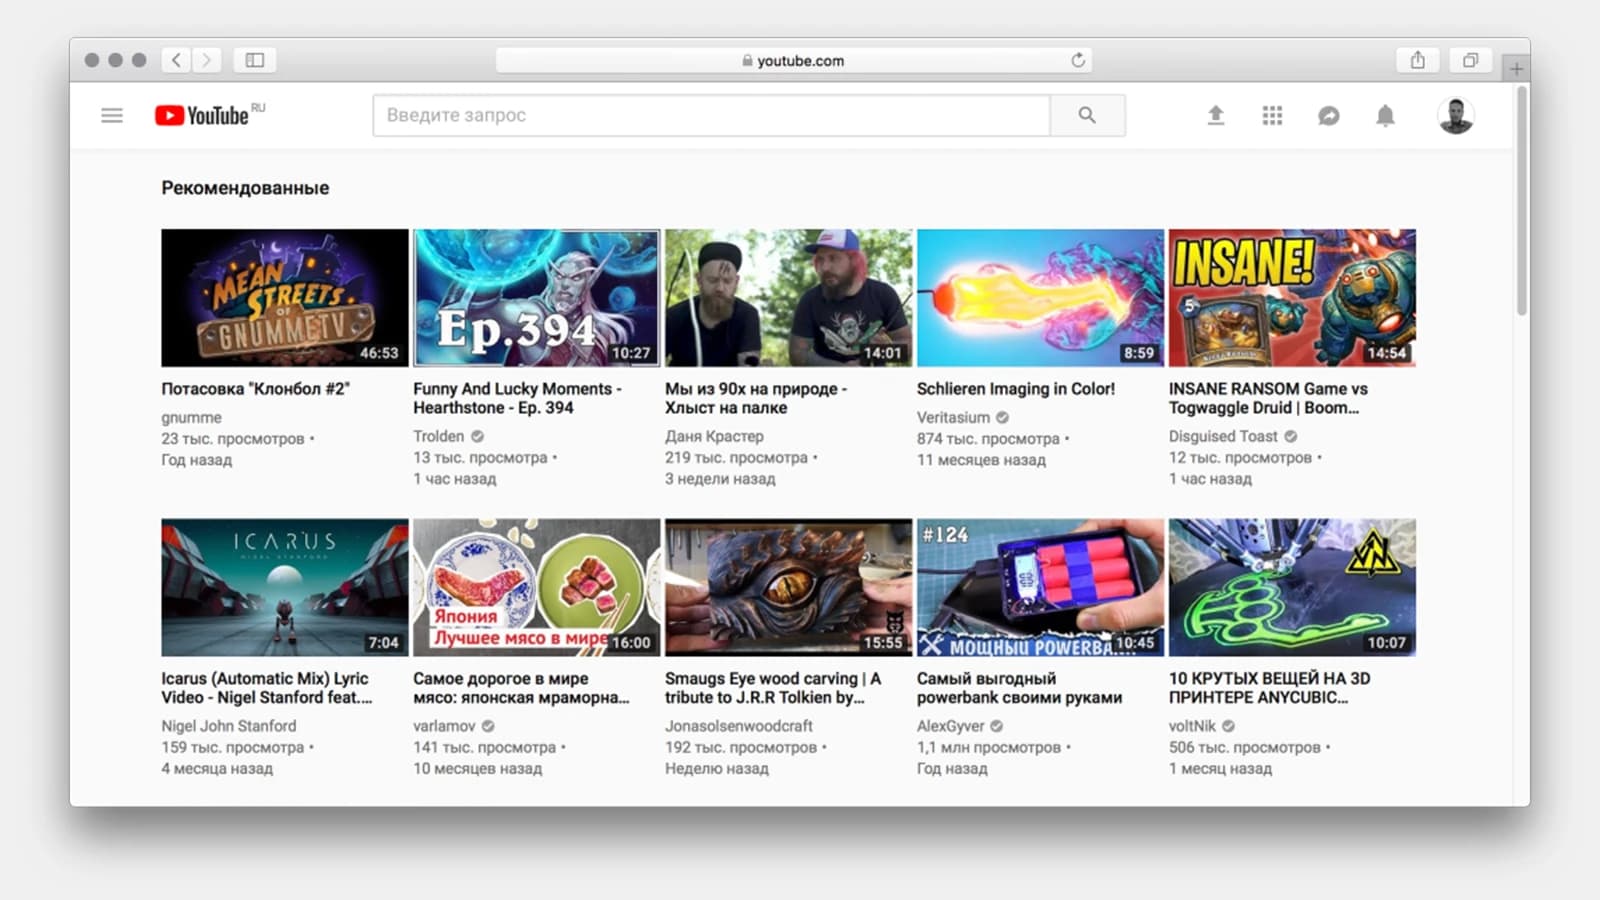Play the 'INSANE!' Hearthstone video thumbnail
Screen dimensions: 1600x900
[x=1292, y=298]
